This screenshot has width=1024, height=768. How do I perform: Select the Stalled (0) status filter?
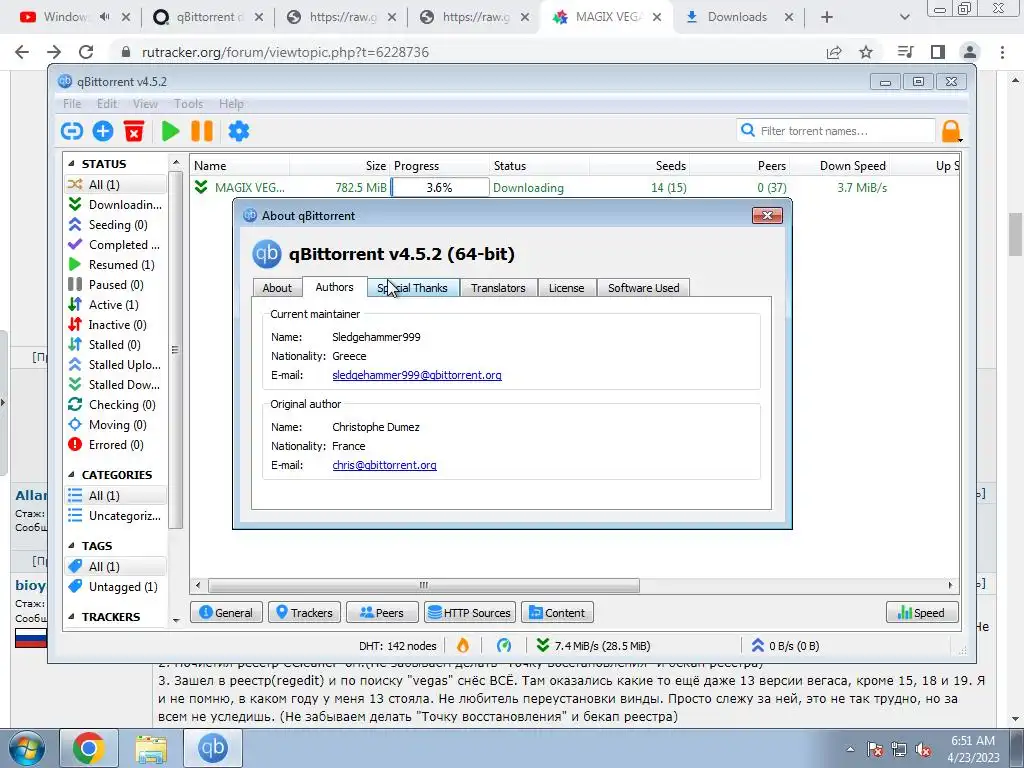coord(116,345)
